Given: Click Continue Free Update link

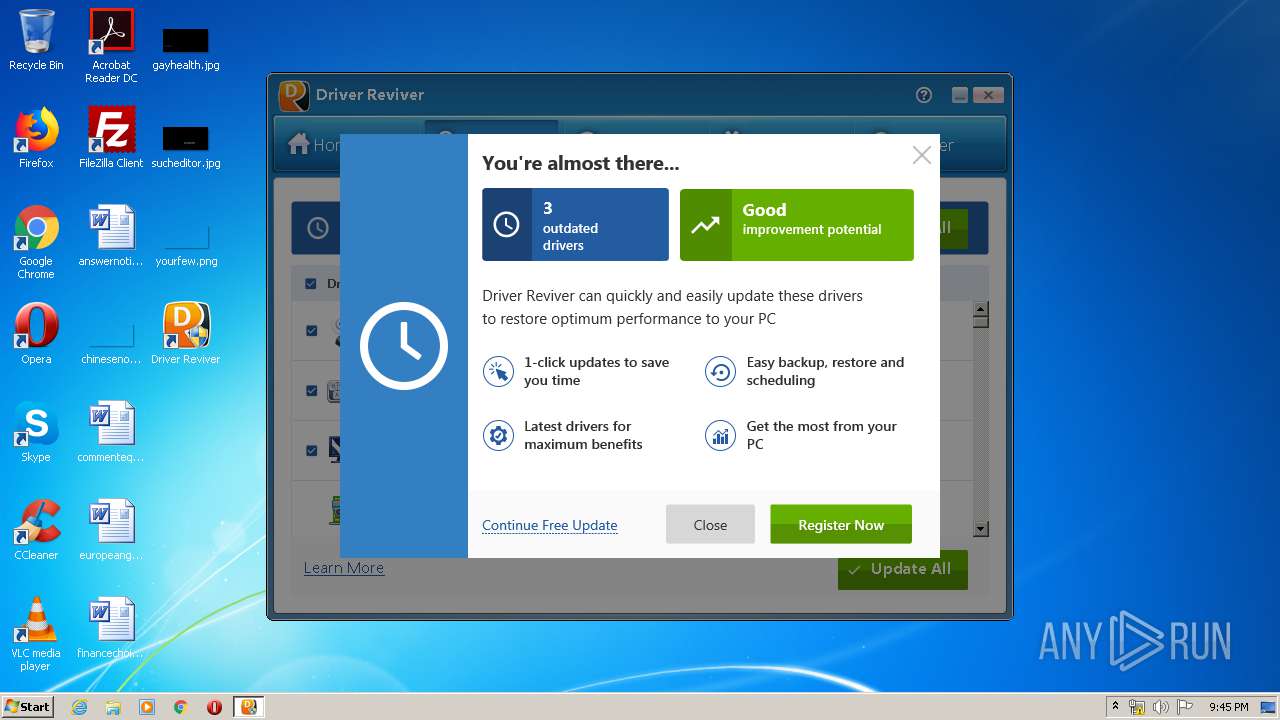Looking at the screenshot, I should [550, 525].
